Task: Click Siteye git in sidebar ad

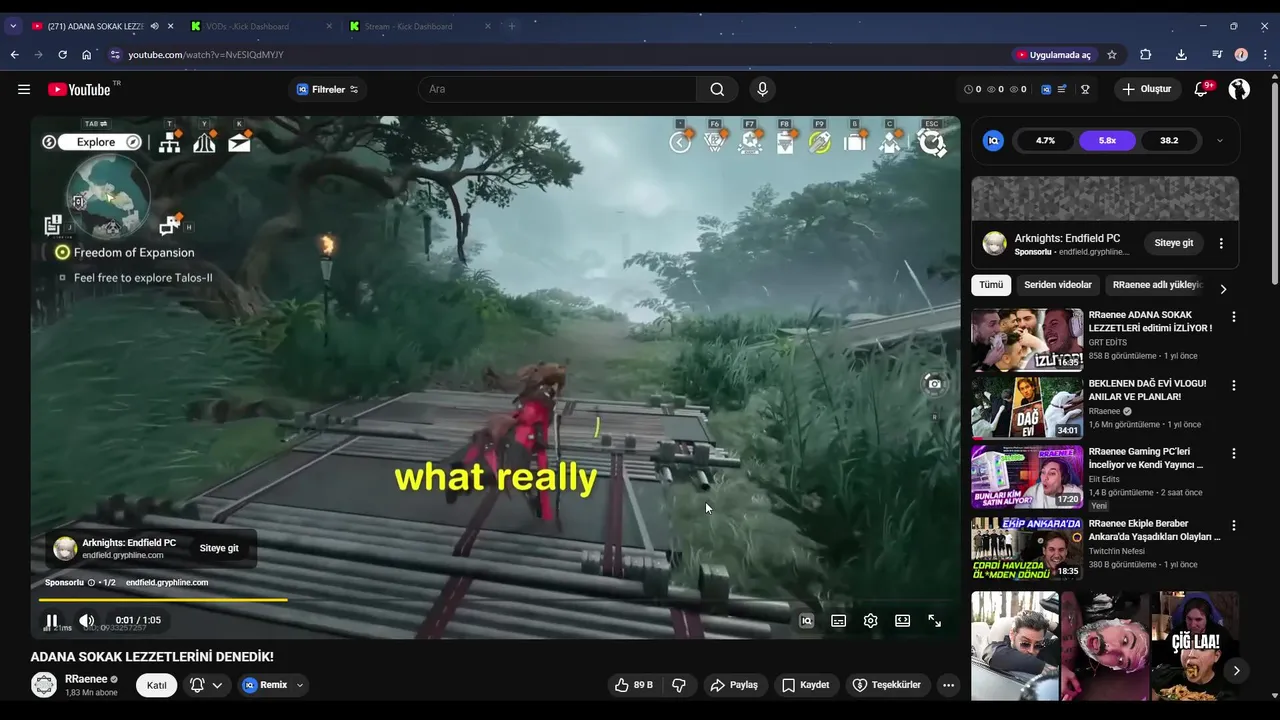Action: [1174, 243]
